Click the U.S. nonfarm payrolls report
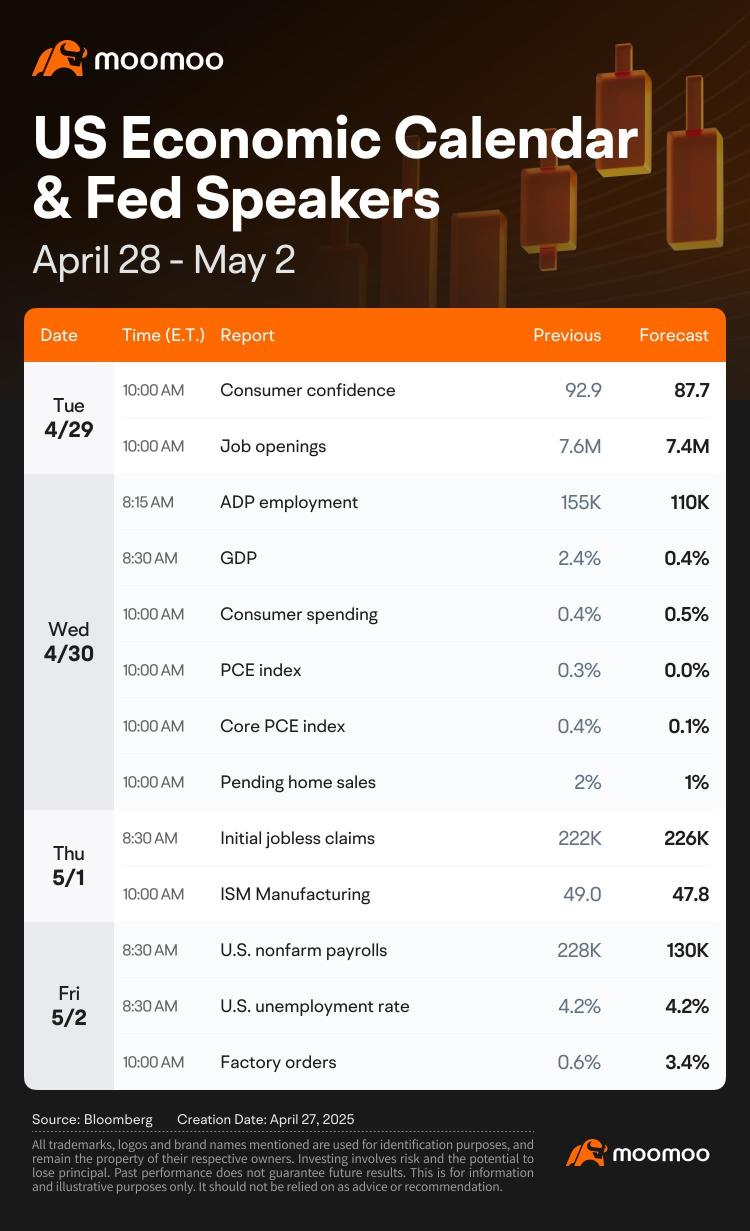Screen dimensions: 750x1231 (x=304, y=950)
